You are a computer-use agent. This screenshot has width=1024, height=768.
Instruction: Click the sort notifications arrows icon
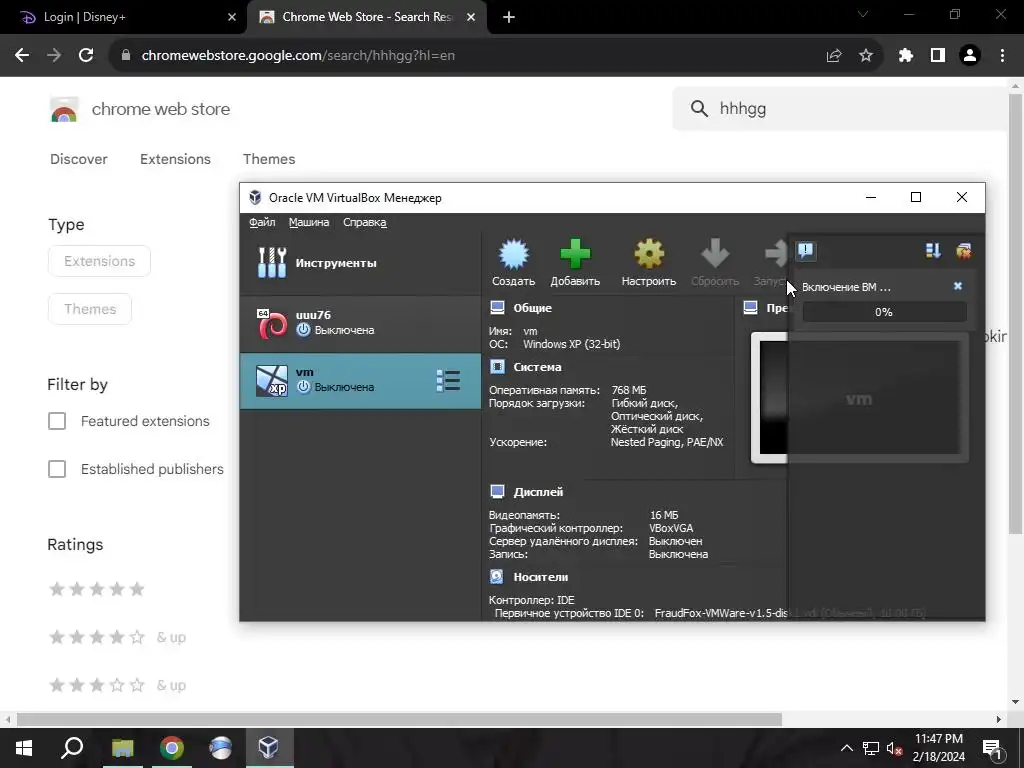[x=933, y=251]
